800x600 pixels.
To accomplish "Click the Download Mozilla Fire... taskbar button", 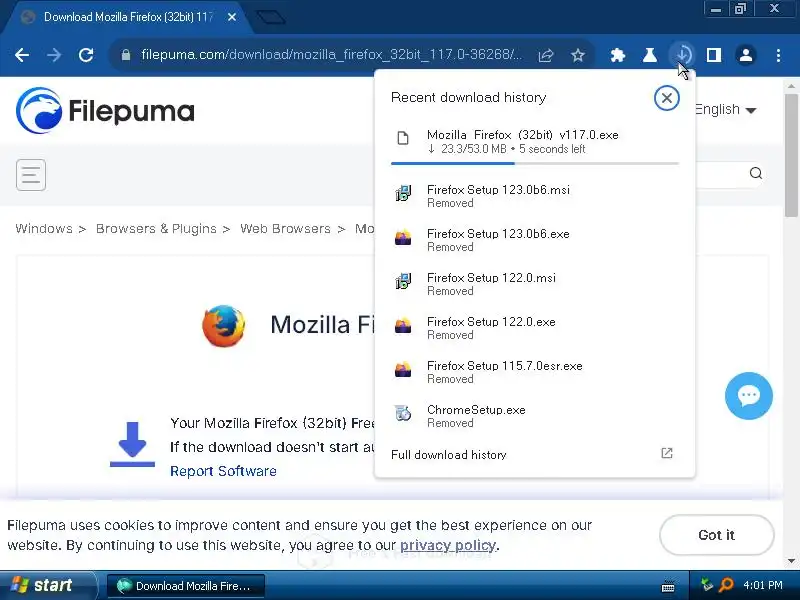I will click(186, 586).
